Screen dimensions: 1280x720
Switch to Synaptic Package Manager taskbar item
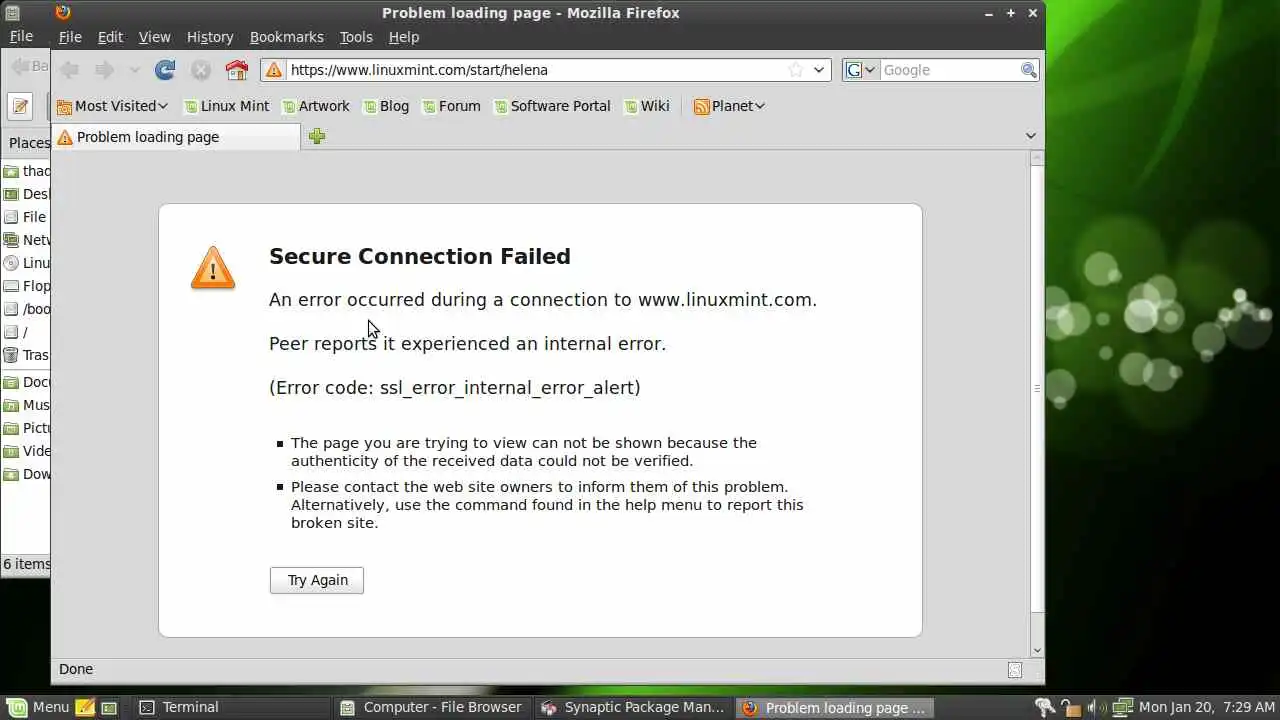pos(634,707)
